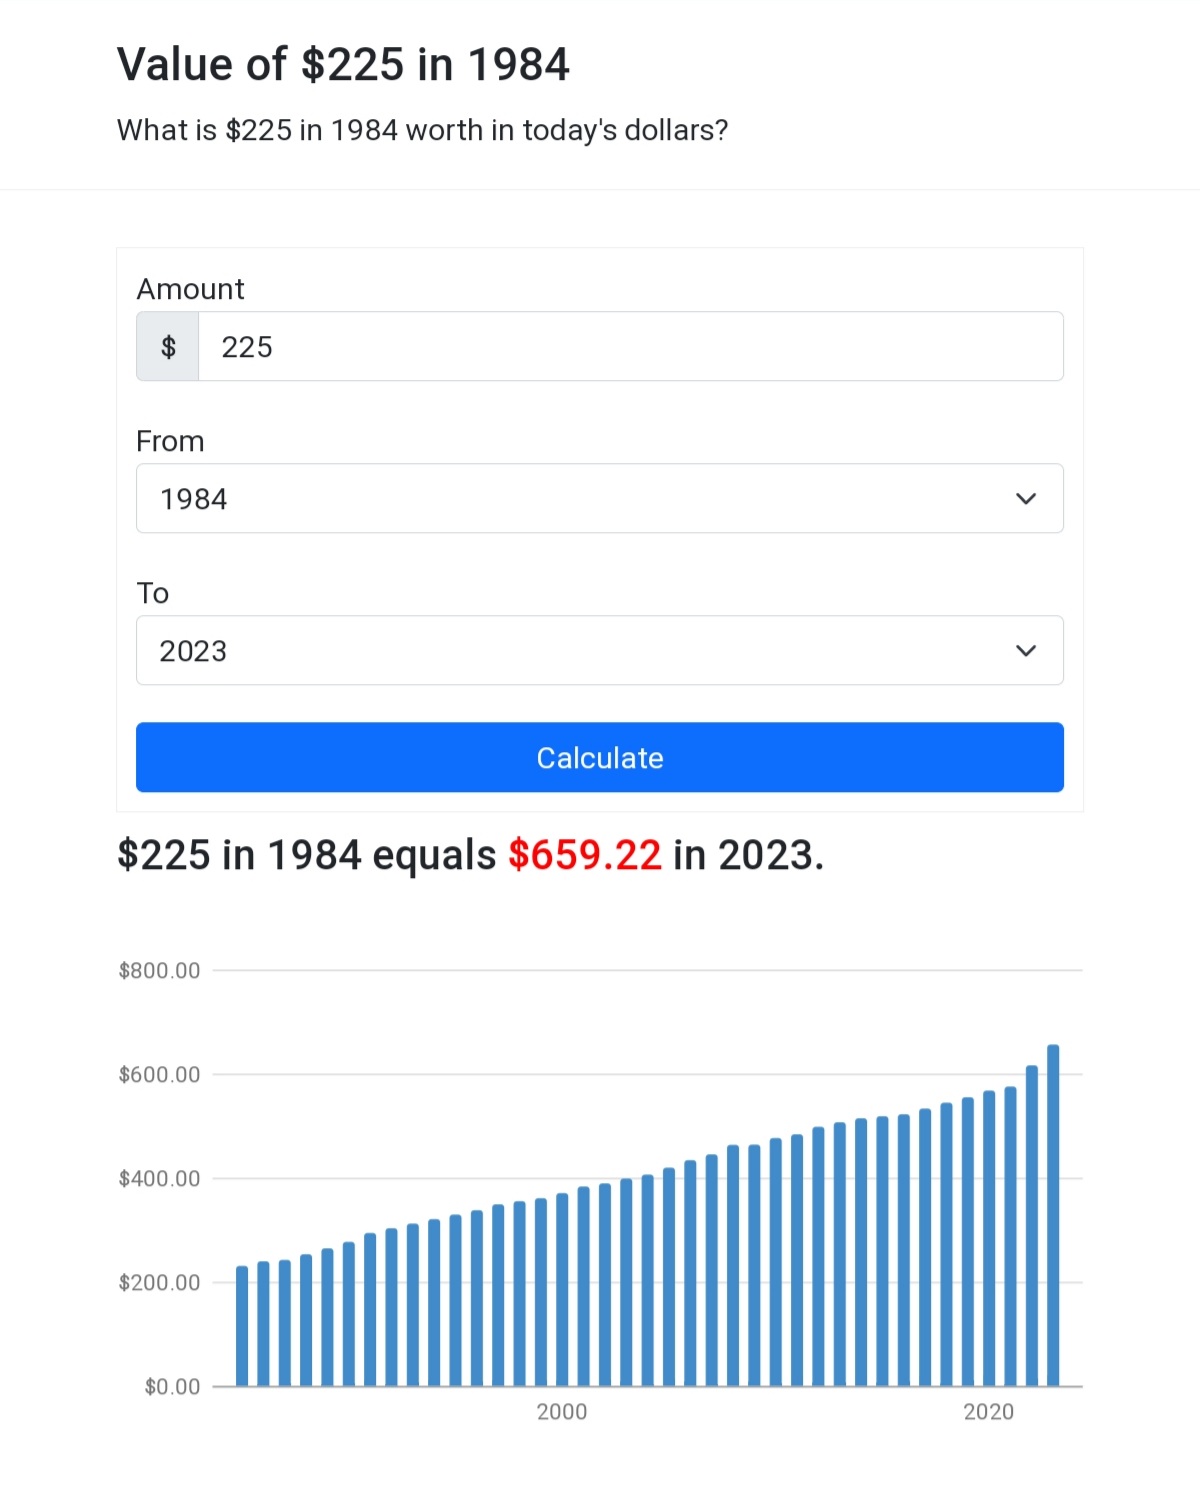Click the $0.00 y-axis label

(172, 1387)
